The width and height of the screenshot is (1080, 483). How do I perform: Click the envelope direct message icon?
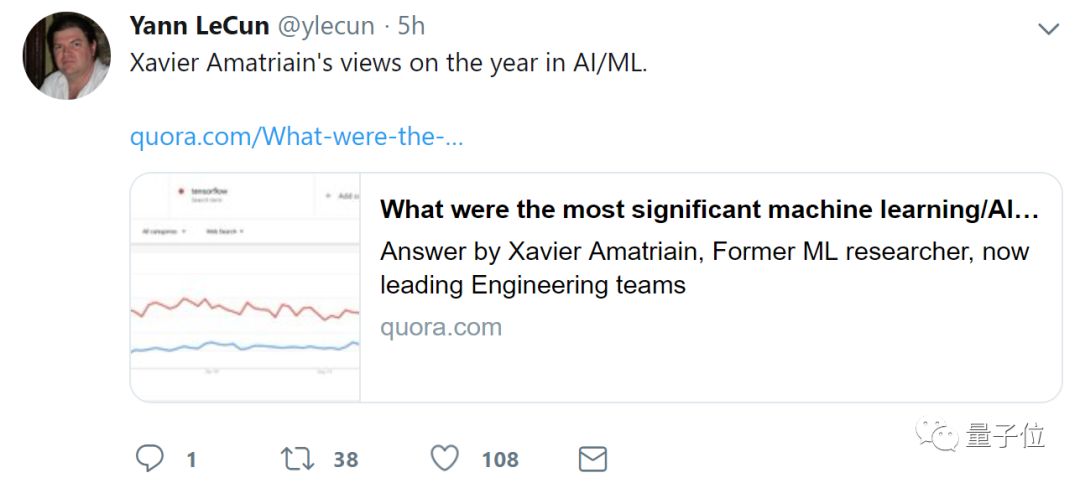(x=593, y=459)
